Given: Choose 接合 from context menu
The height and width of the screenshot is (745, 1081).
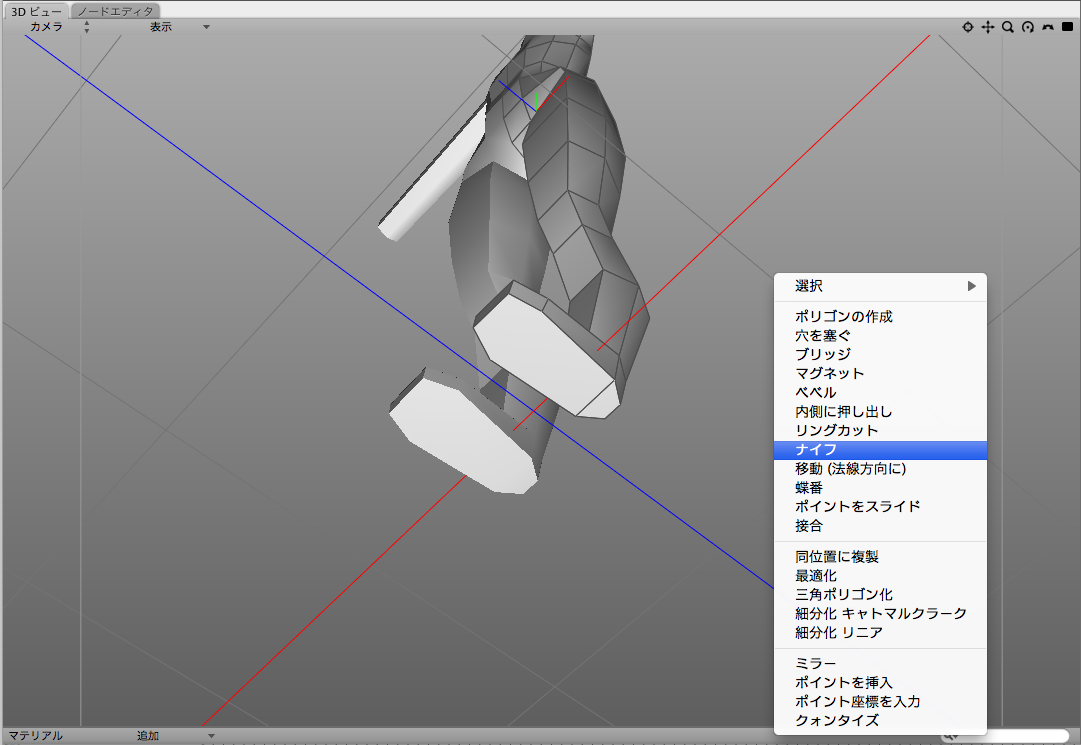Looking at the screenshot, I should [880, 526].
